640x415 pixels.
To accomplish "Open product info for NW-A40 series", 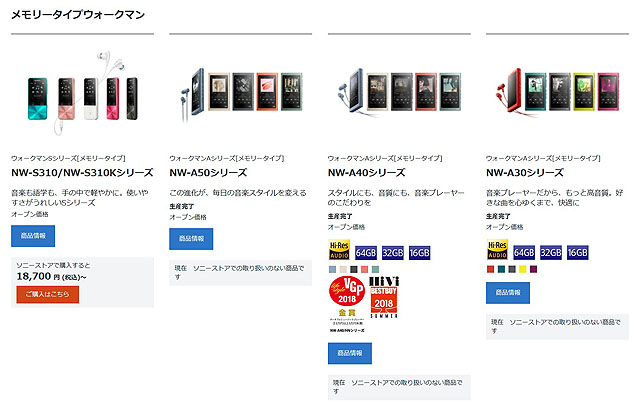I will [350, 353].
